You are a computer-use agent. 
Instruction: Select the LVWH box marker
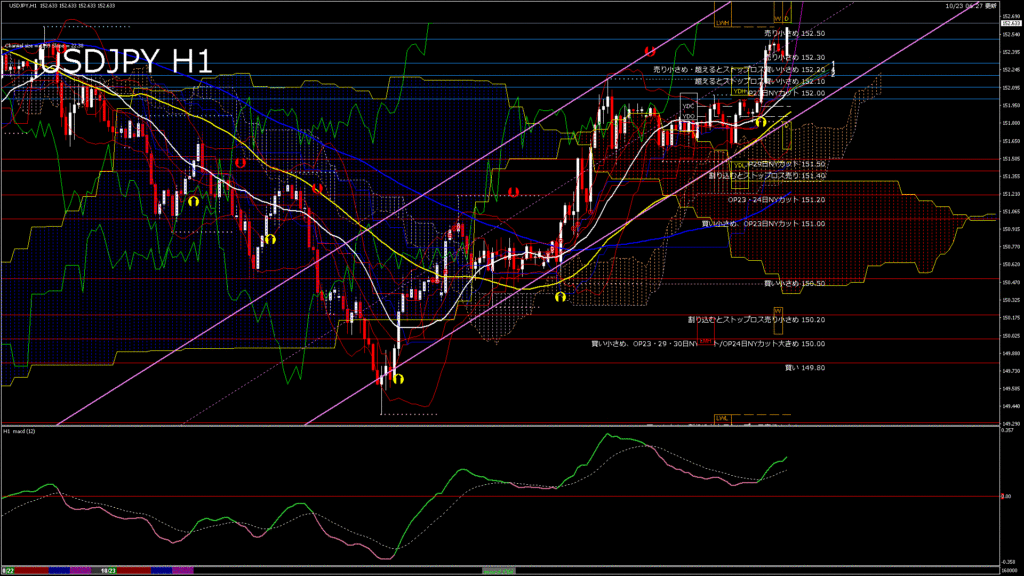tap(722, 22)
